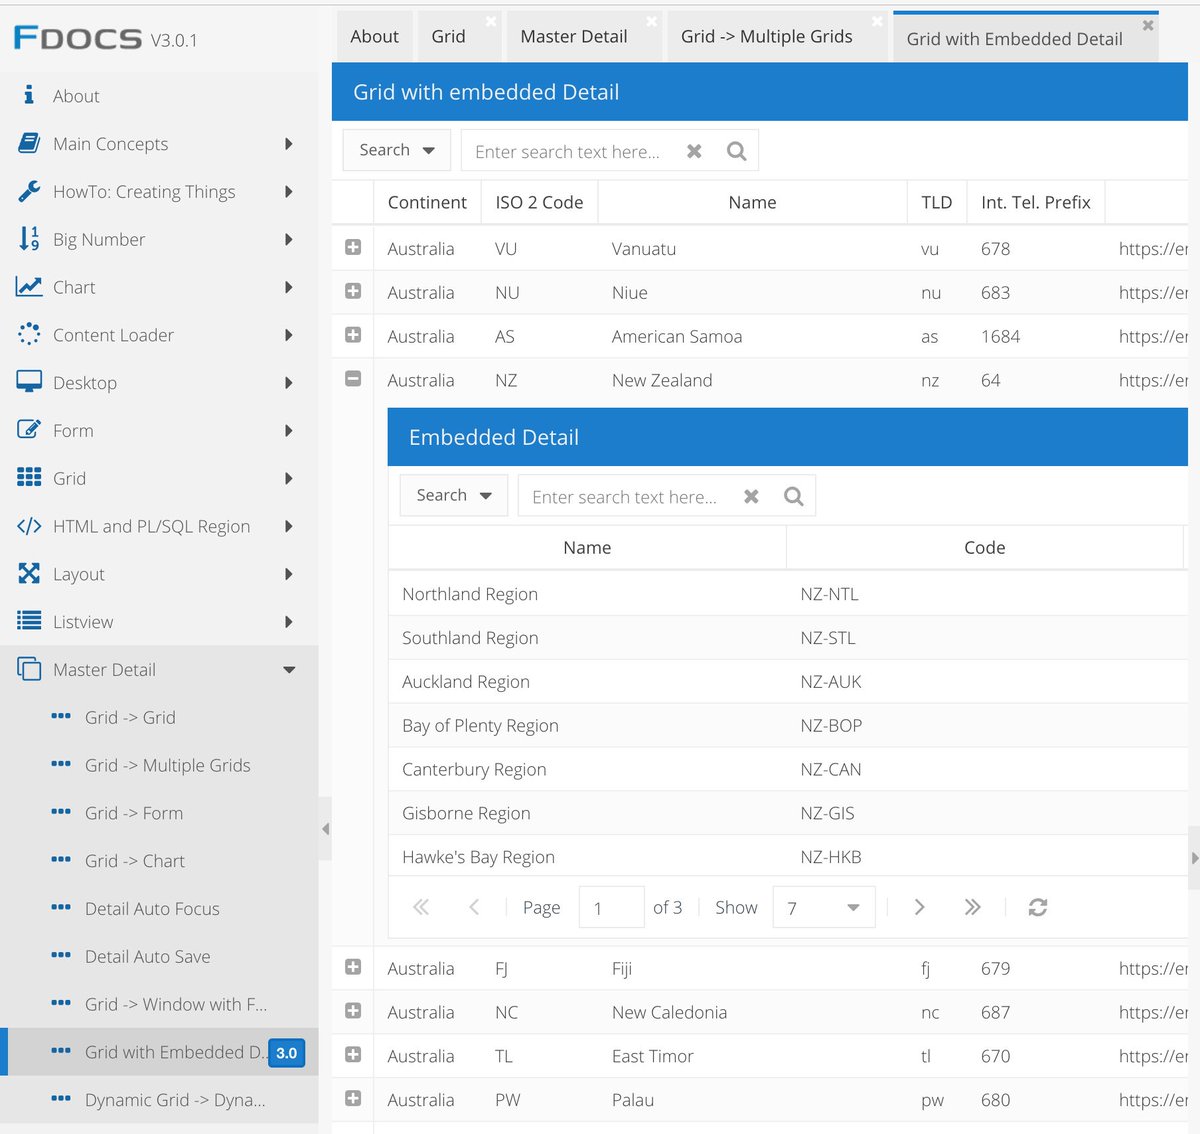
Task: Collapse the Master Detail menu section
Action: point(289,670)
